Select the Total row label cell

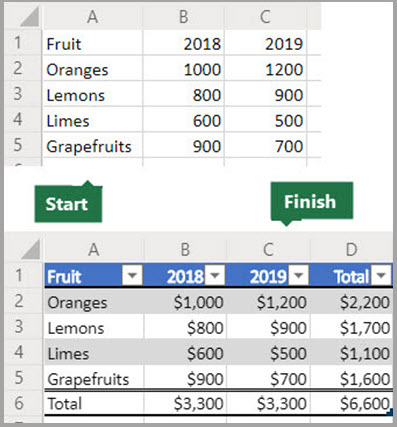(94, 403)
